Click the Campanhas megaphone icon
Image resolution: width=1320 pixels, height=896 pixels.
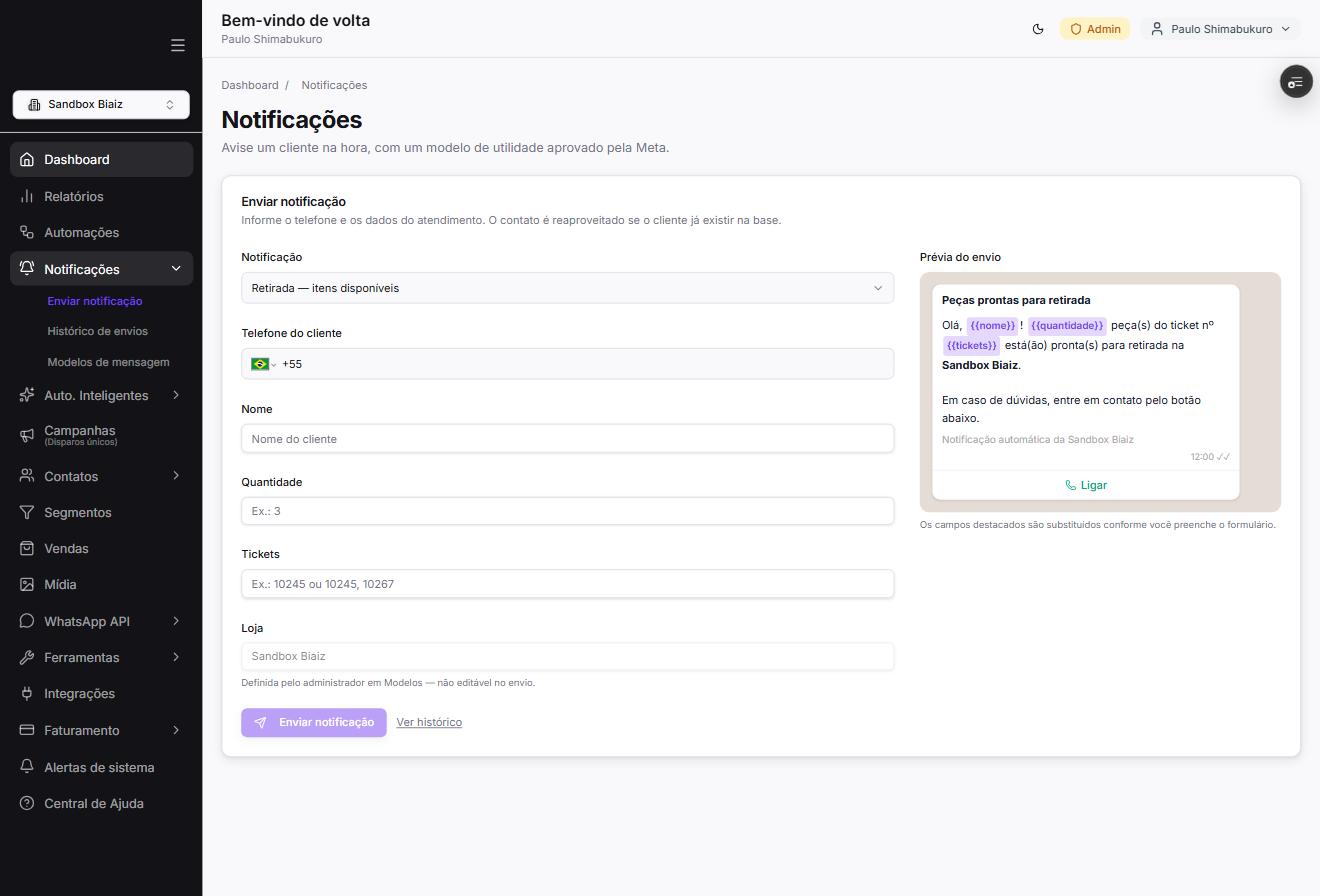(x=27, y=435)
